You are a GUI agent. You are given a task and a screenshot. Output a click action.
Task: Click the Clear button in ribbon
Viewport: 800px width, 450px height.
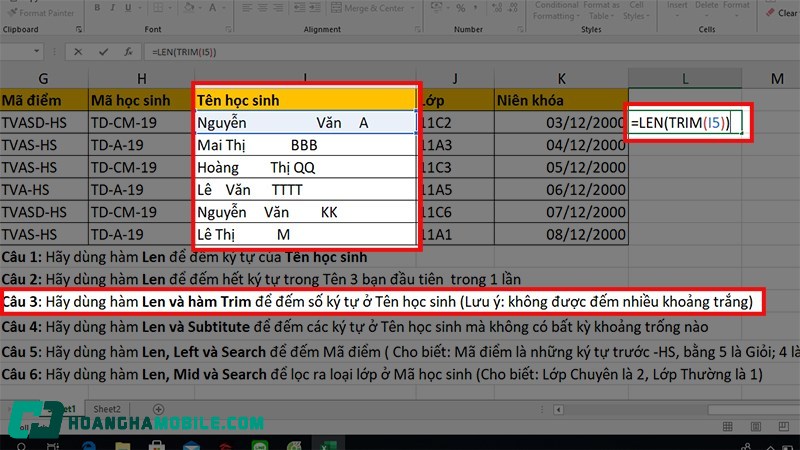777,11
